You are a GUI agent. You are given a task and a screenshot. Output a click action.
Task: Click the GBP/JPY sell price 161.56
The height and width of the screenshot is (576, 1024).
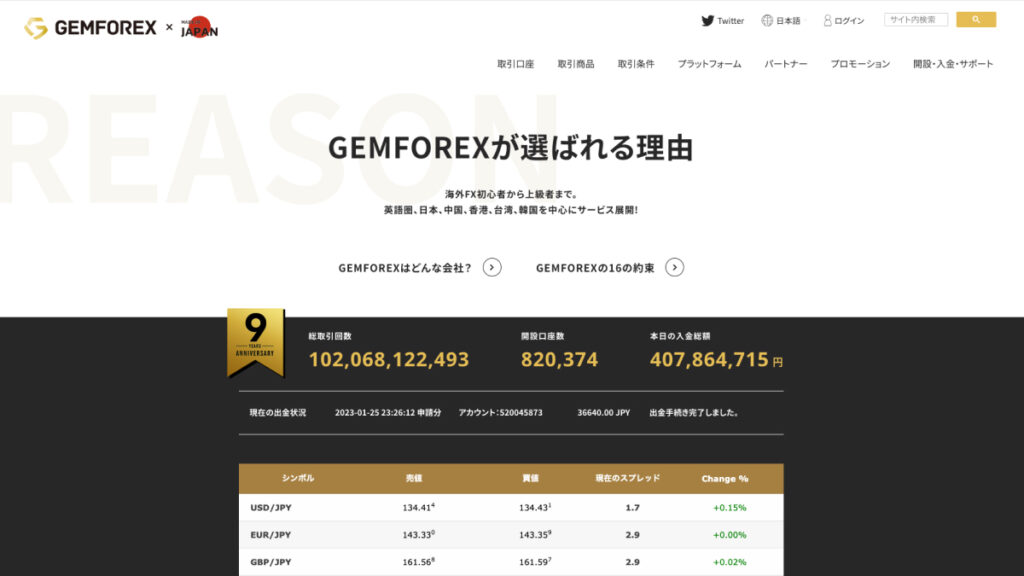click(x=419, y=562)
